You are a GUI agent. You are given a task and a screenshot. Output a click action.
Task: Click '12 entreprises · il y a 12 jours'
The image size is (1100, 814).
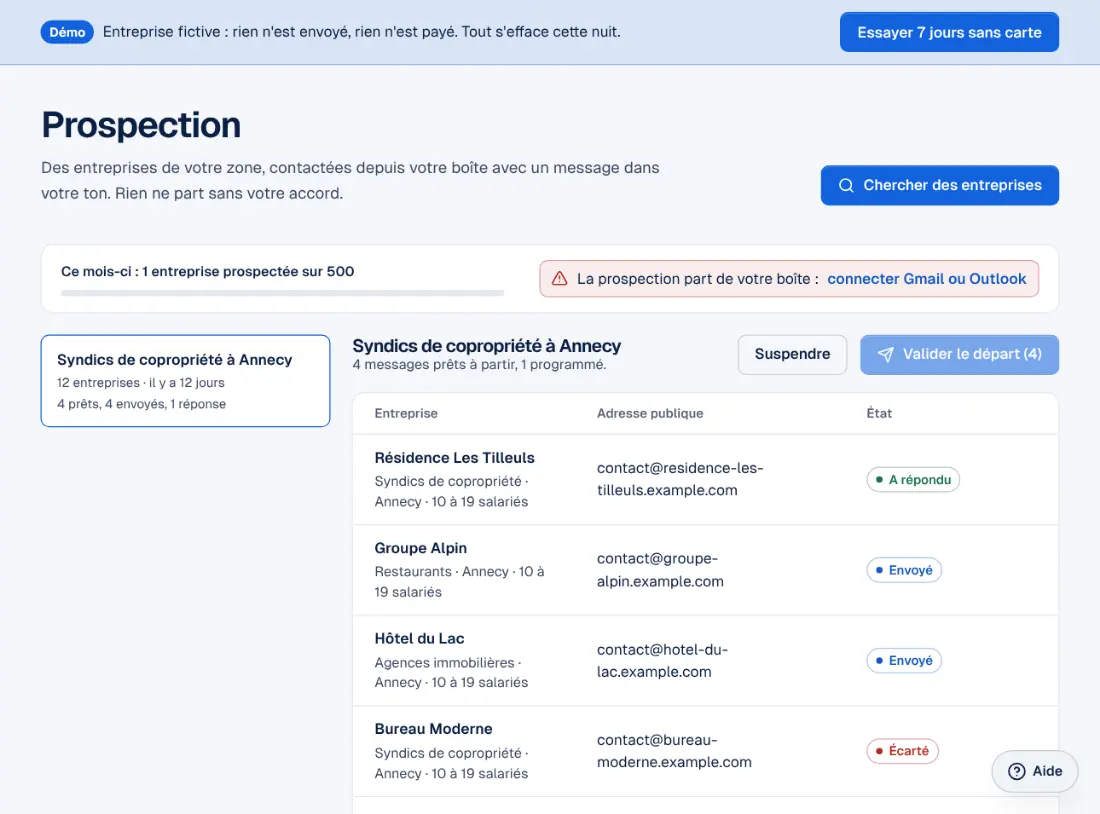[141, 382]
